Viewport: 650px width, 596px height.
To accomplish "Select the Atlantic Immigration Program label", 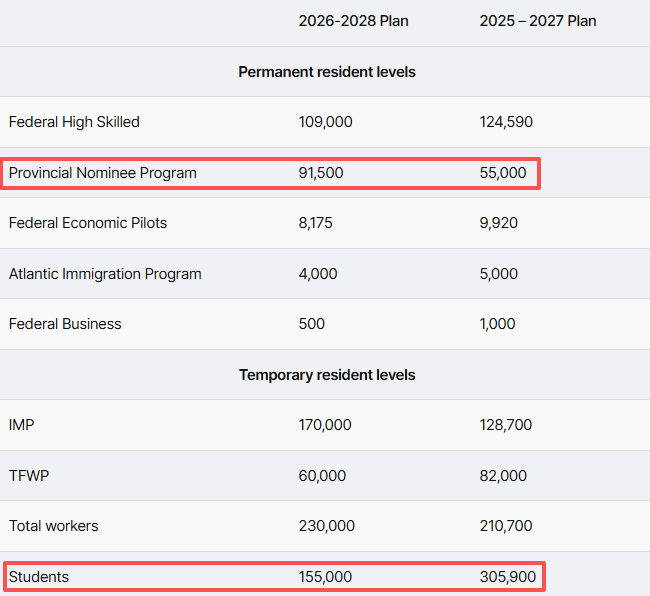I will pyautogui.click(x=105, y=274).
